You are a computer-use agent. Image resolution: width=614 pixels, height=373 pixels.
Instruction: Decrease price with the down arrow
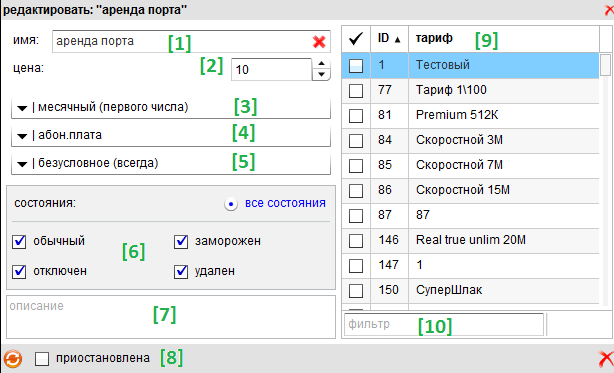(321, 74)
